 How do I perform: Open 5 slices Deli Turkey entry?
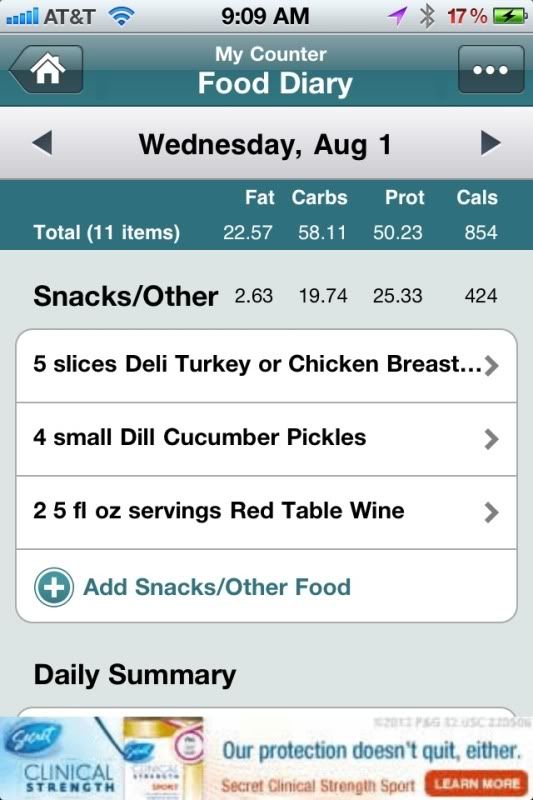(x=266, y=366)
